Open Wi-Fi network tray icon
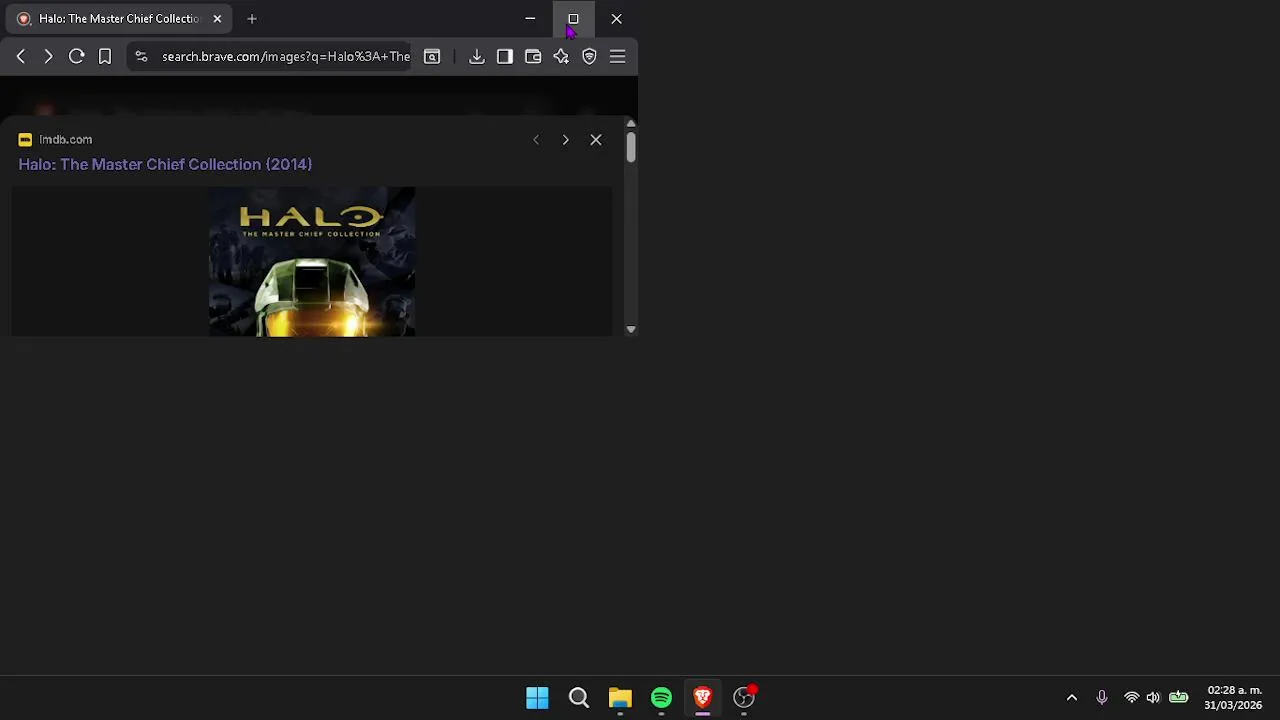 tap(1132, 698)
